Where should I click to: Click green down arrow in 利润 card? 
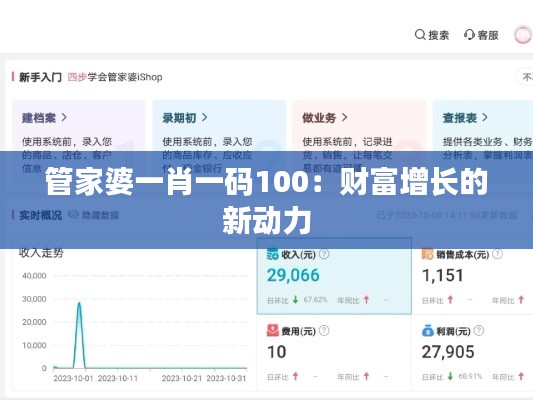point(450,376)
